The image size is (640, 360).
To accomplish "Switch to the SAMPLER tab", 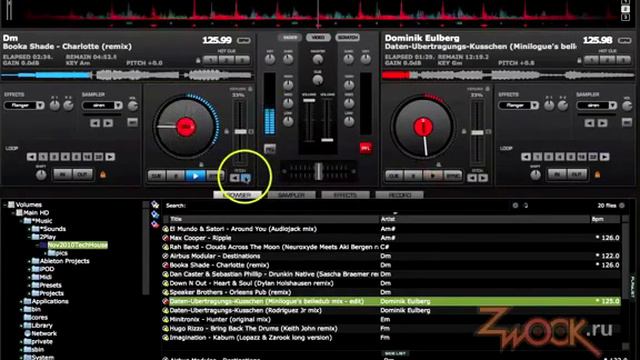I will 291,195.
